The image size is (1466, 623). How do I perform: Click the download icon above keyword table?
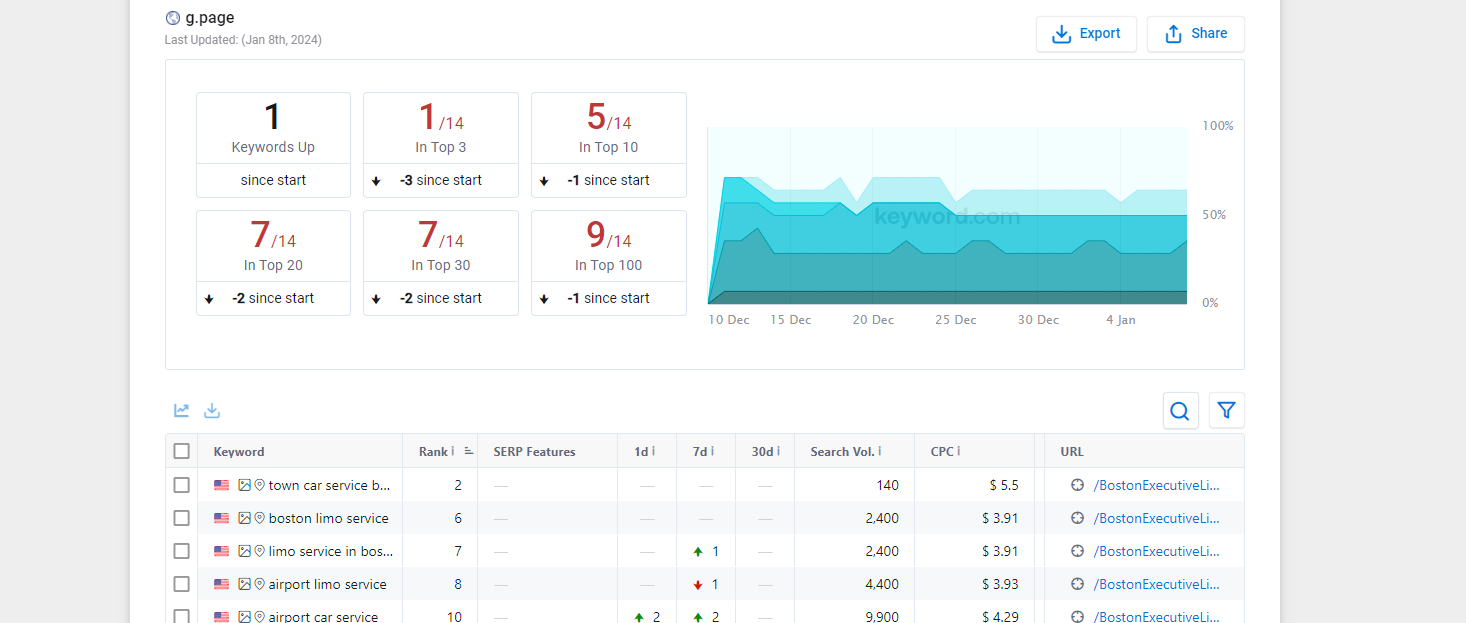[212, 410]
